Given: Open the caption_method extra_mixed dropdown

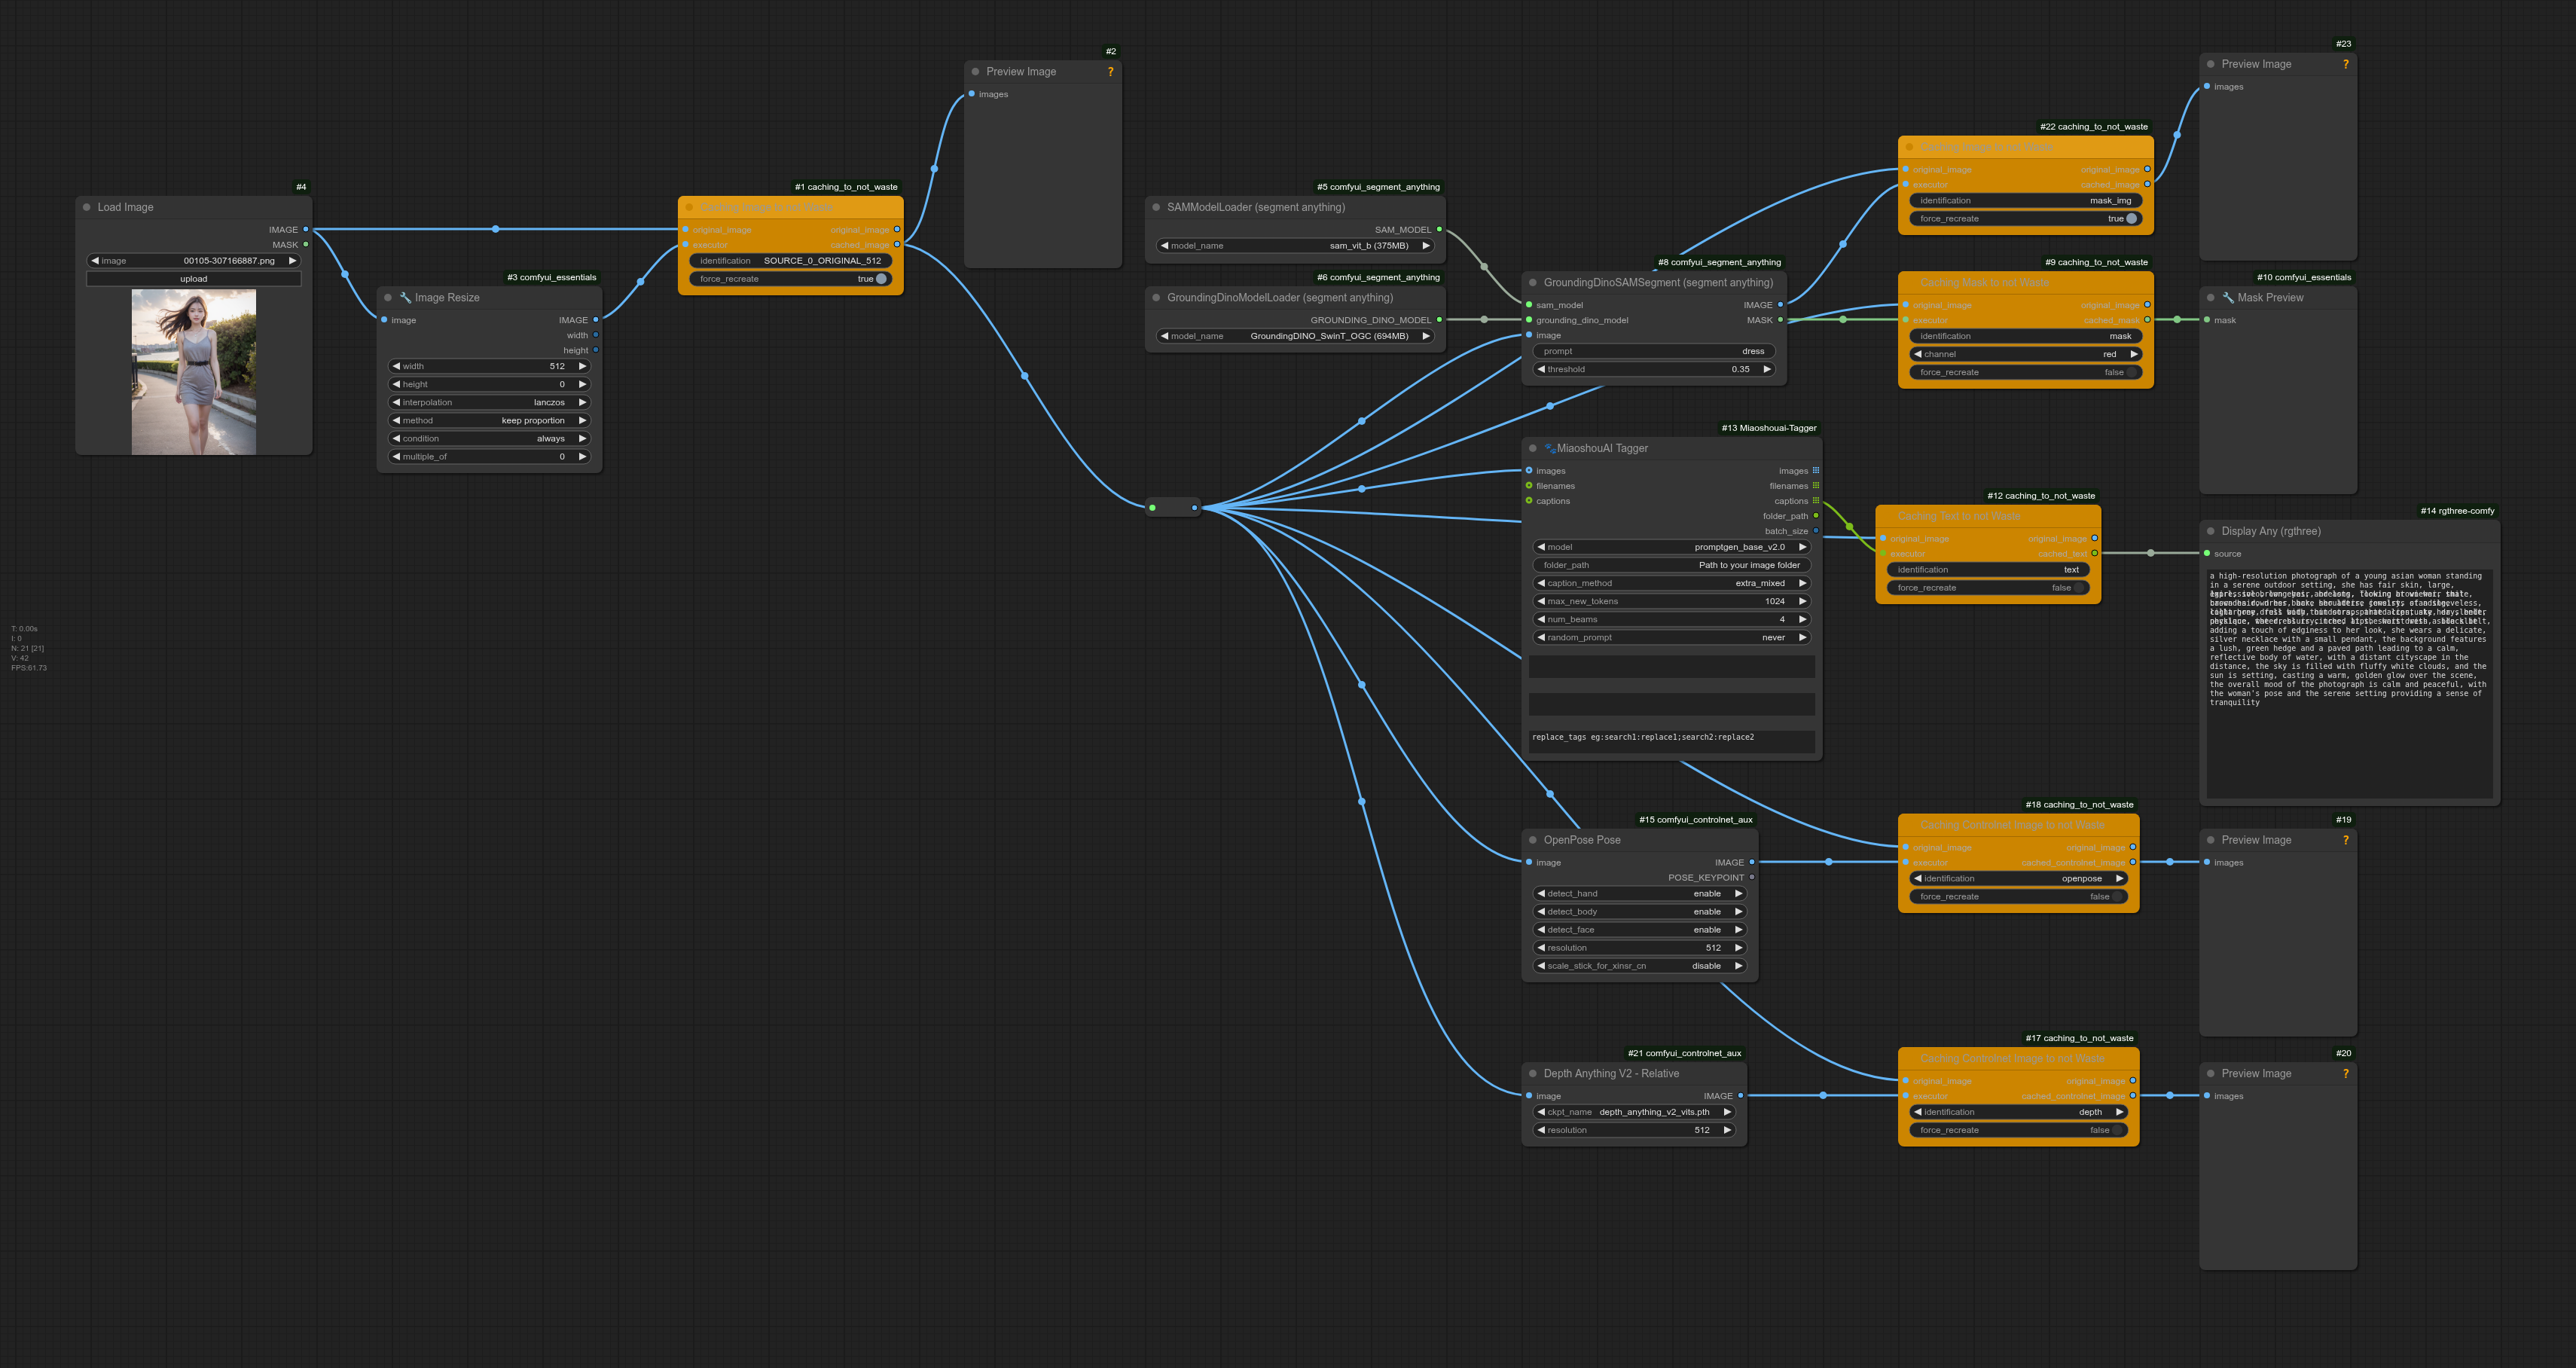Looking at the screenshot, I should click(1671, 583).
